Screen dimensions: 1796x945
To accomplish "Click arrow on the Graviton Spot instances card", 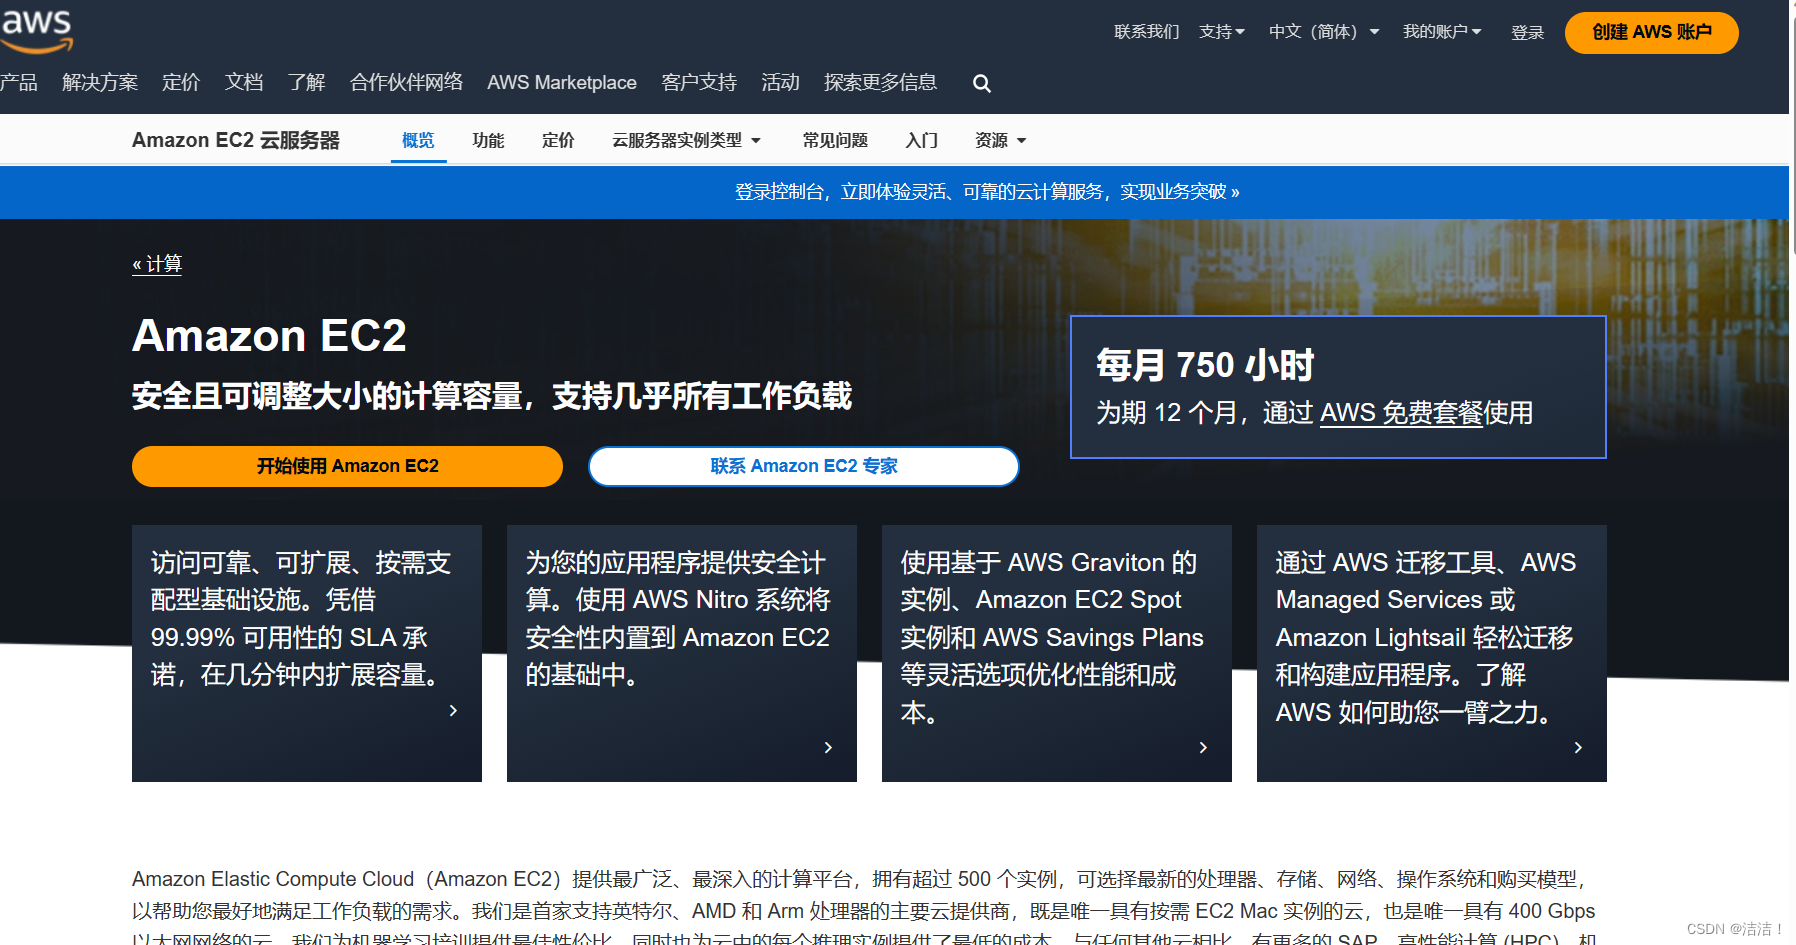I will click(x=1203, y=747).
